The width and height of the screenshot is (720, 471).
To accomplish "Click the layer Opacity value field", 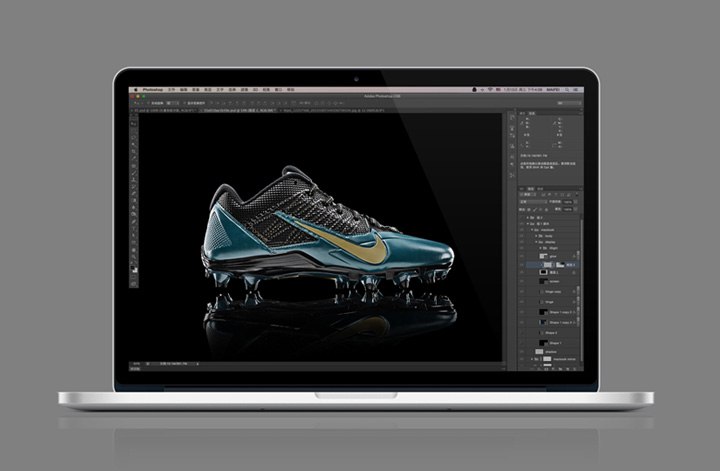I will point(568,202).
